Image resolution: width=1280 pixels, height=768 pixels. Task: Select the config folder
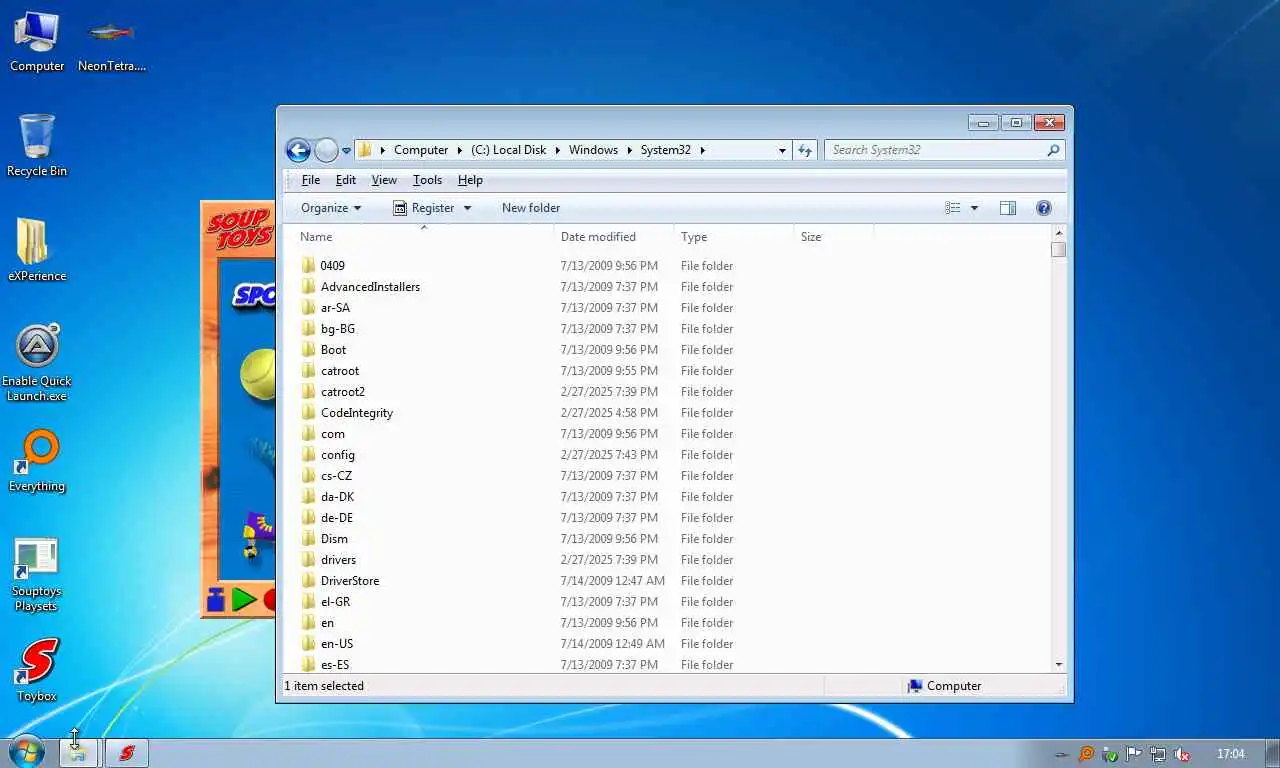[337, 455]
